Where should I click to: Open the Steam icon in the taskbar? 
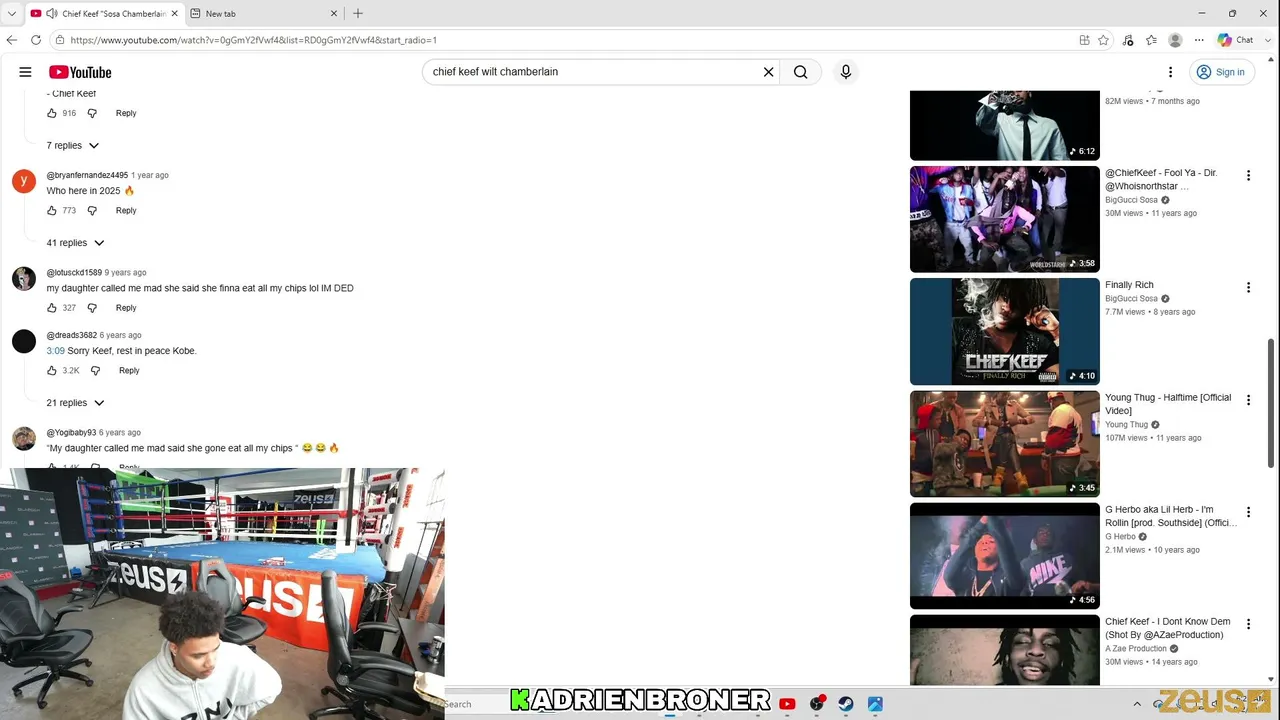coord(846,704)
